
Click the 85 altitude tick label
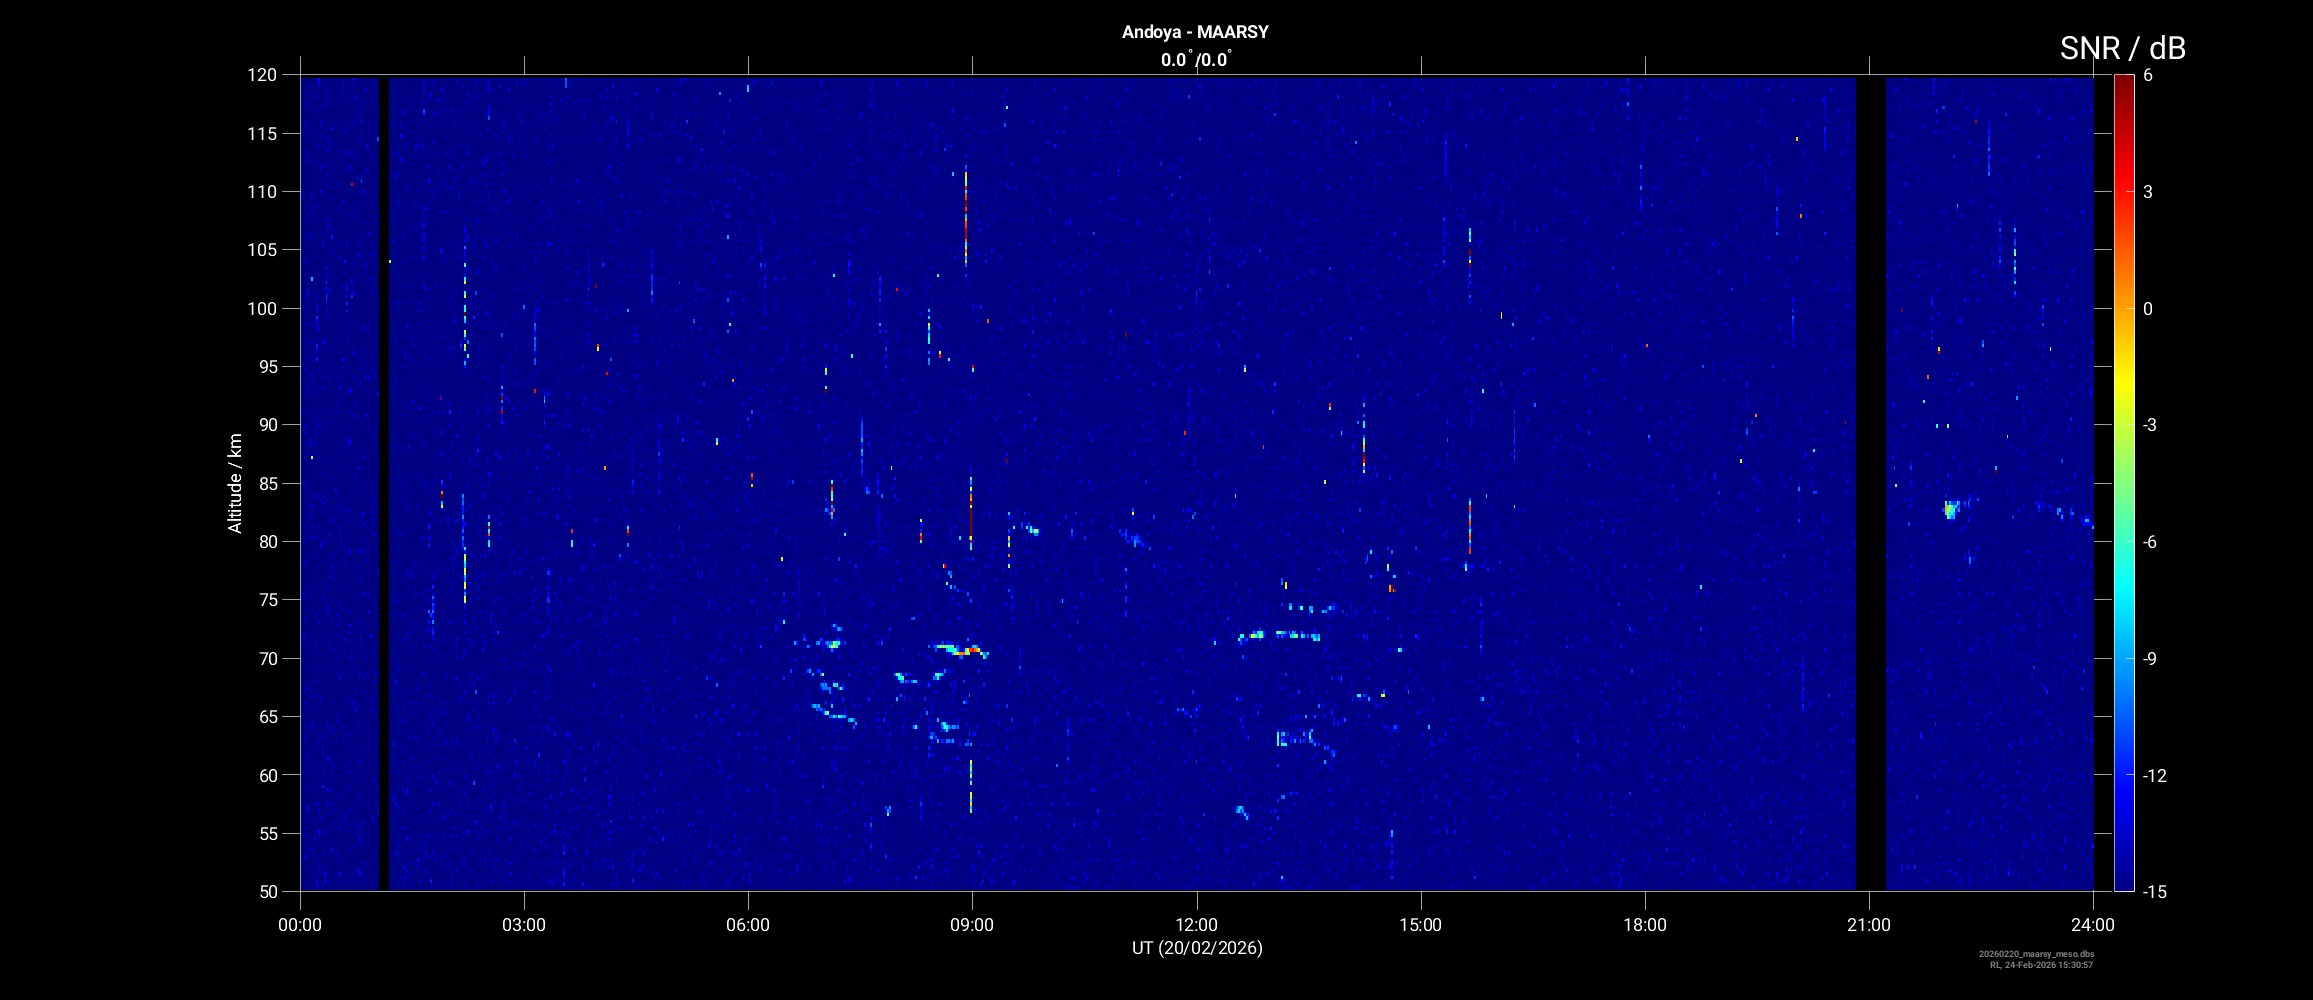click(266, 483)
